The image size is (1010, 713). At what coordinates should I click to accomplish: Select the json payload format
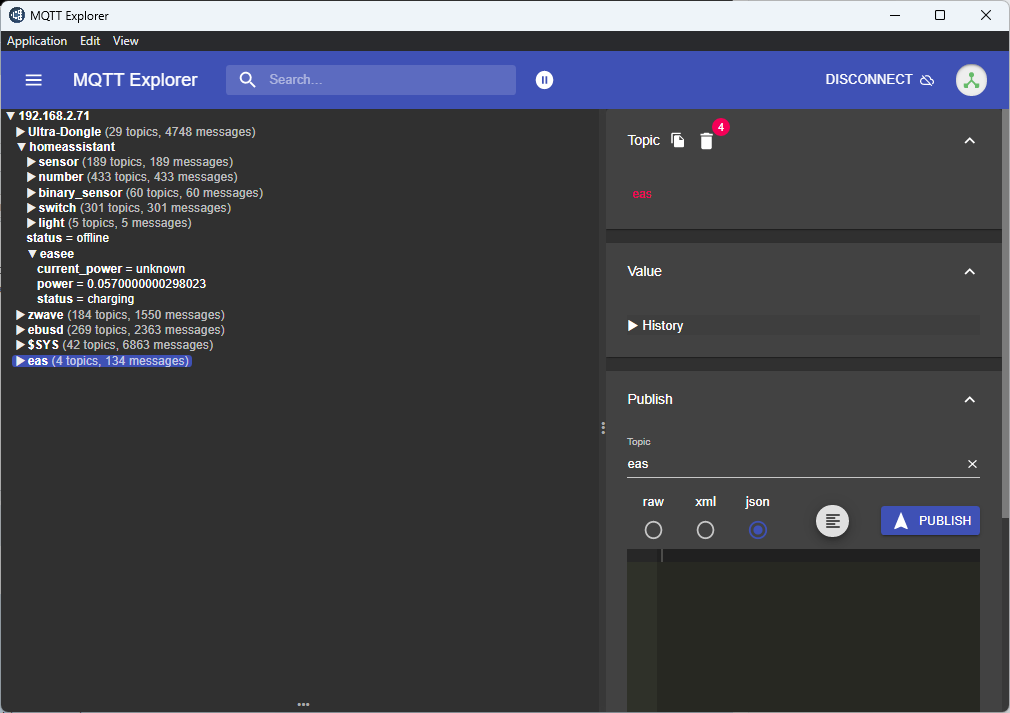click(x=758, y=530)
